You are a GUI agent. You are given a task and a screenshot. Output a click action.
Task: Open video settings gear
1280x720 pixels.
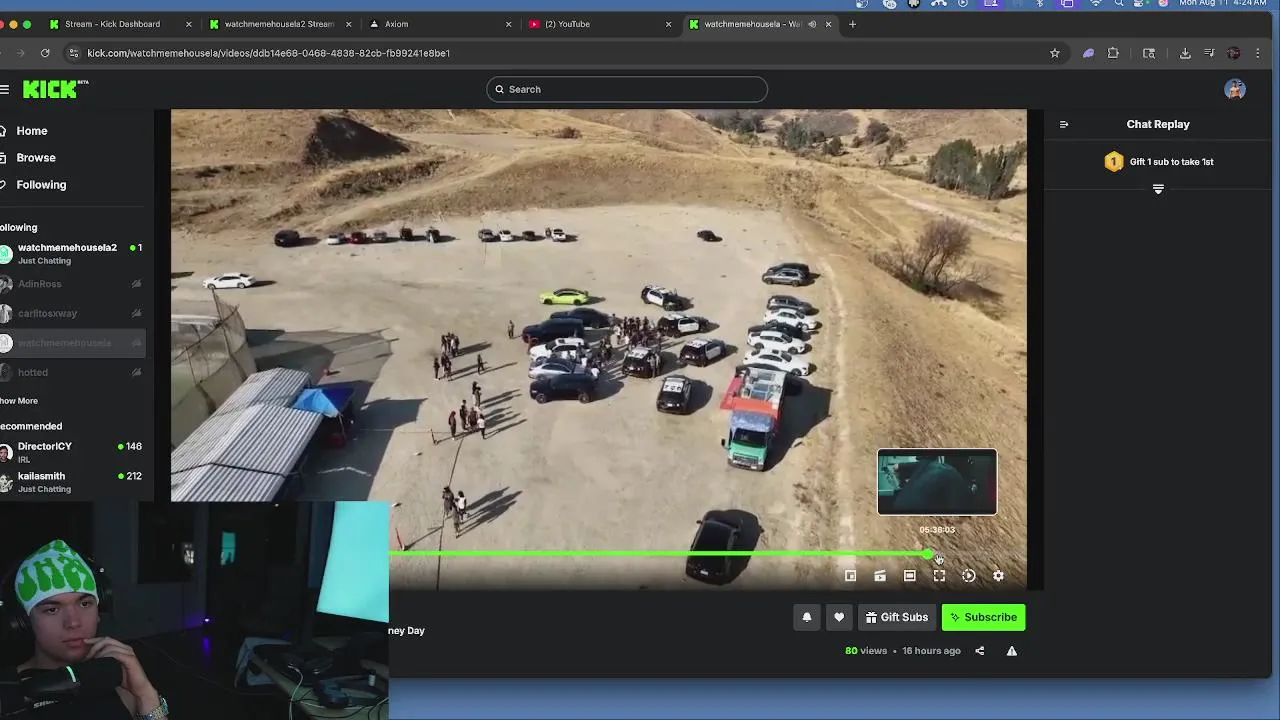(x=998, y=576)
